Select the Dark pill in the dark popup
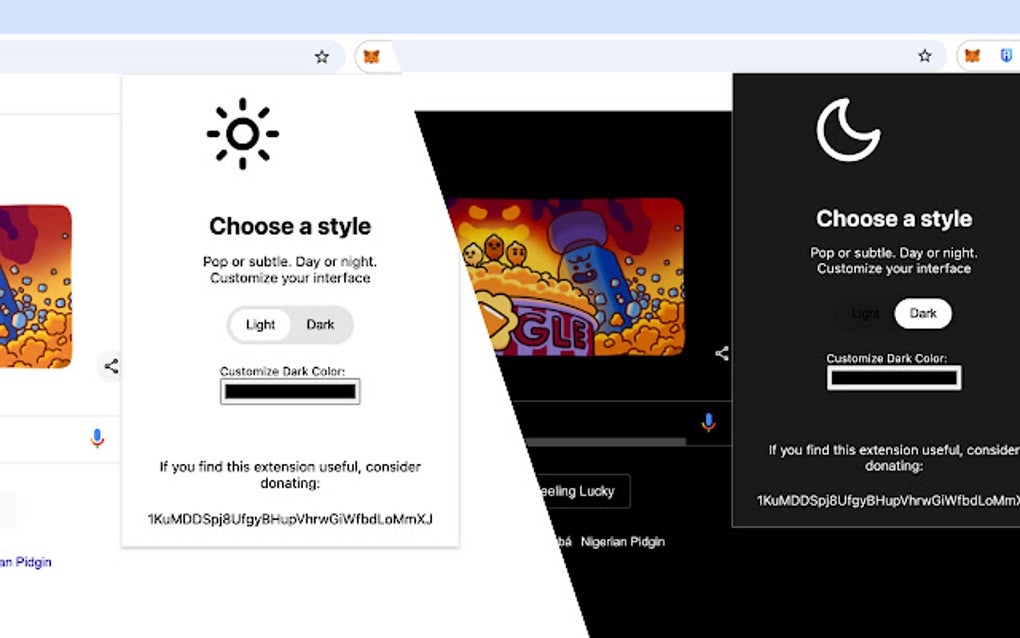Image resolution: width=1020 pixels, height=638 pixels. pyautogui.click(x=922, y=313)
